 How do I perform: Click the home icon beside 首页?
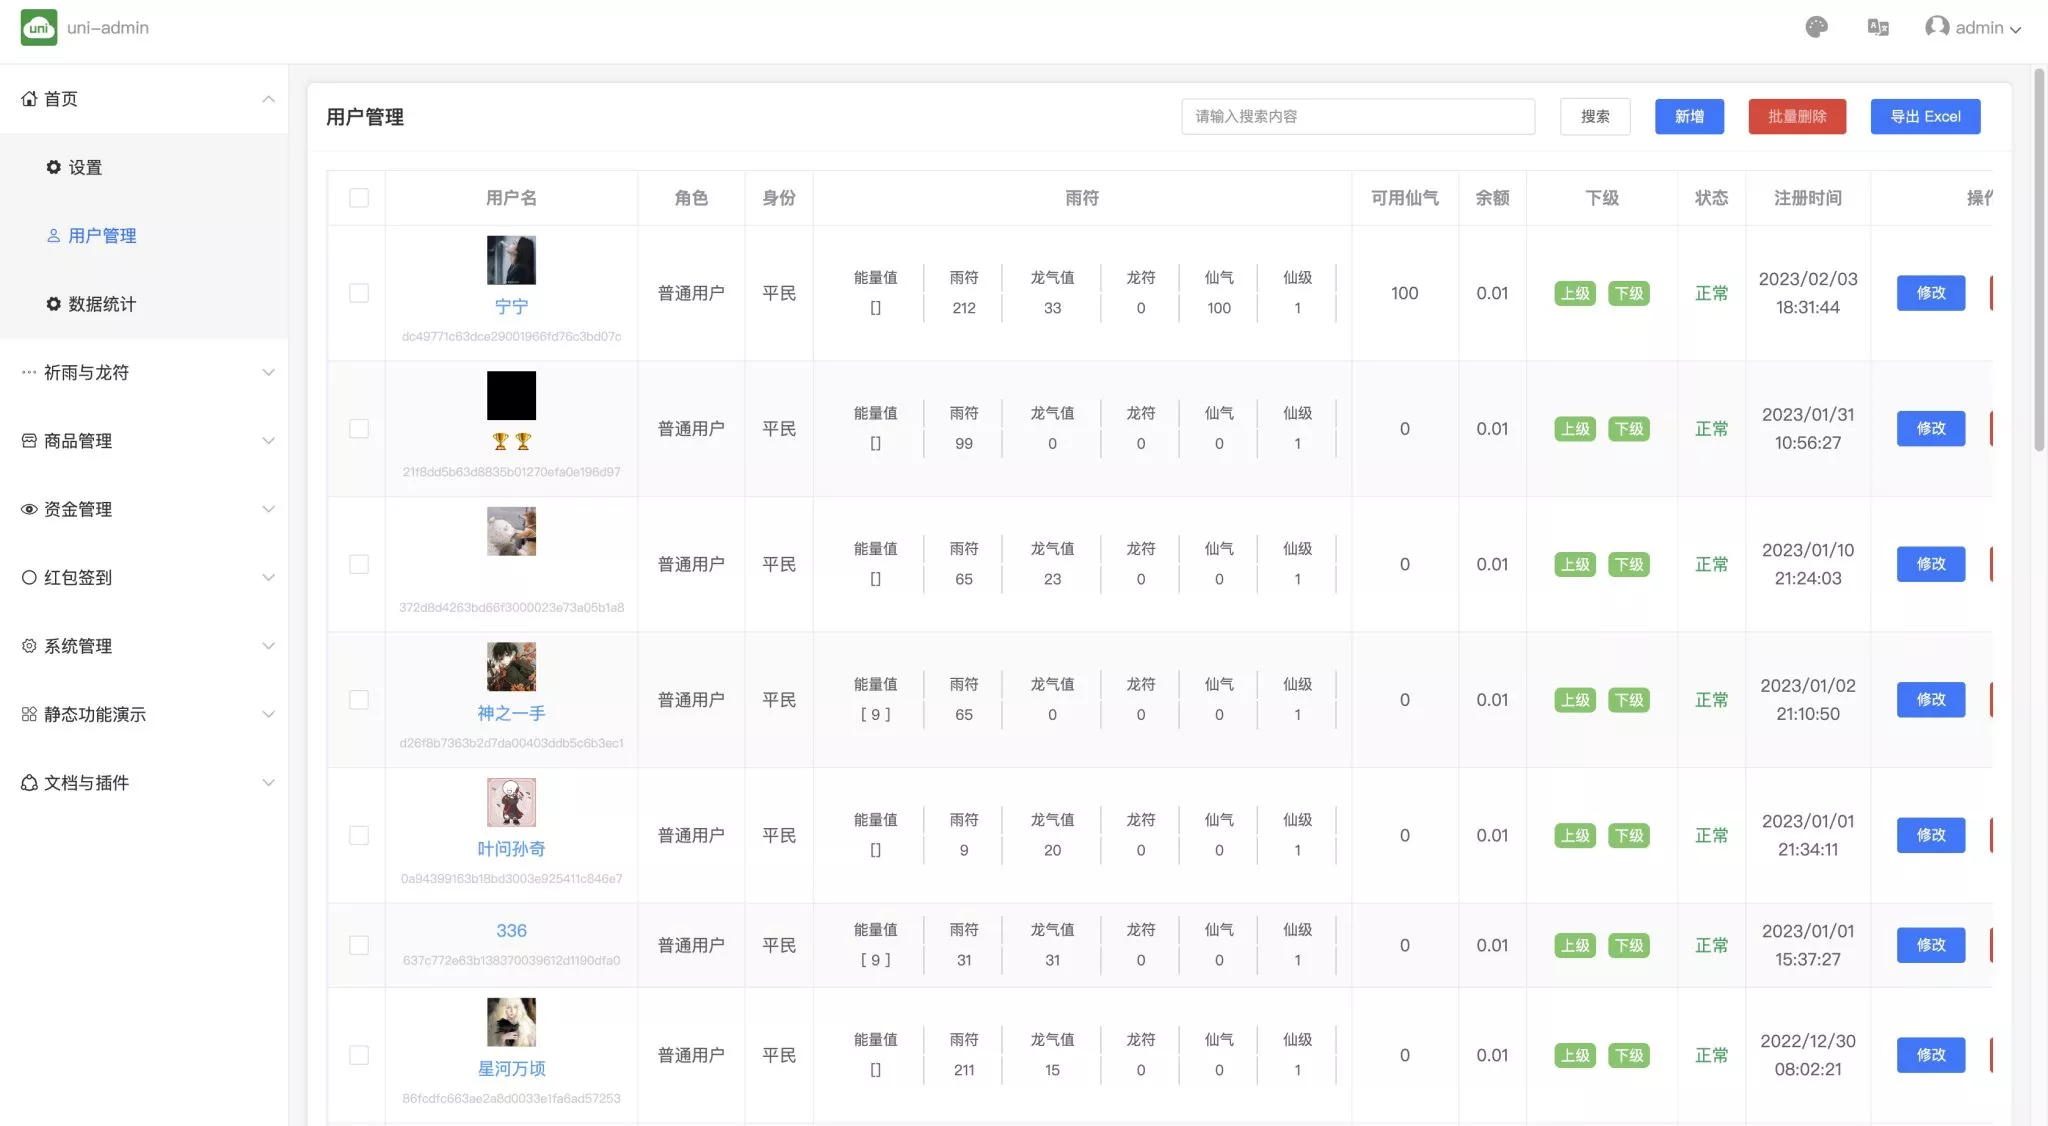click(29, 99)
